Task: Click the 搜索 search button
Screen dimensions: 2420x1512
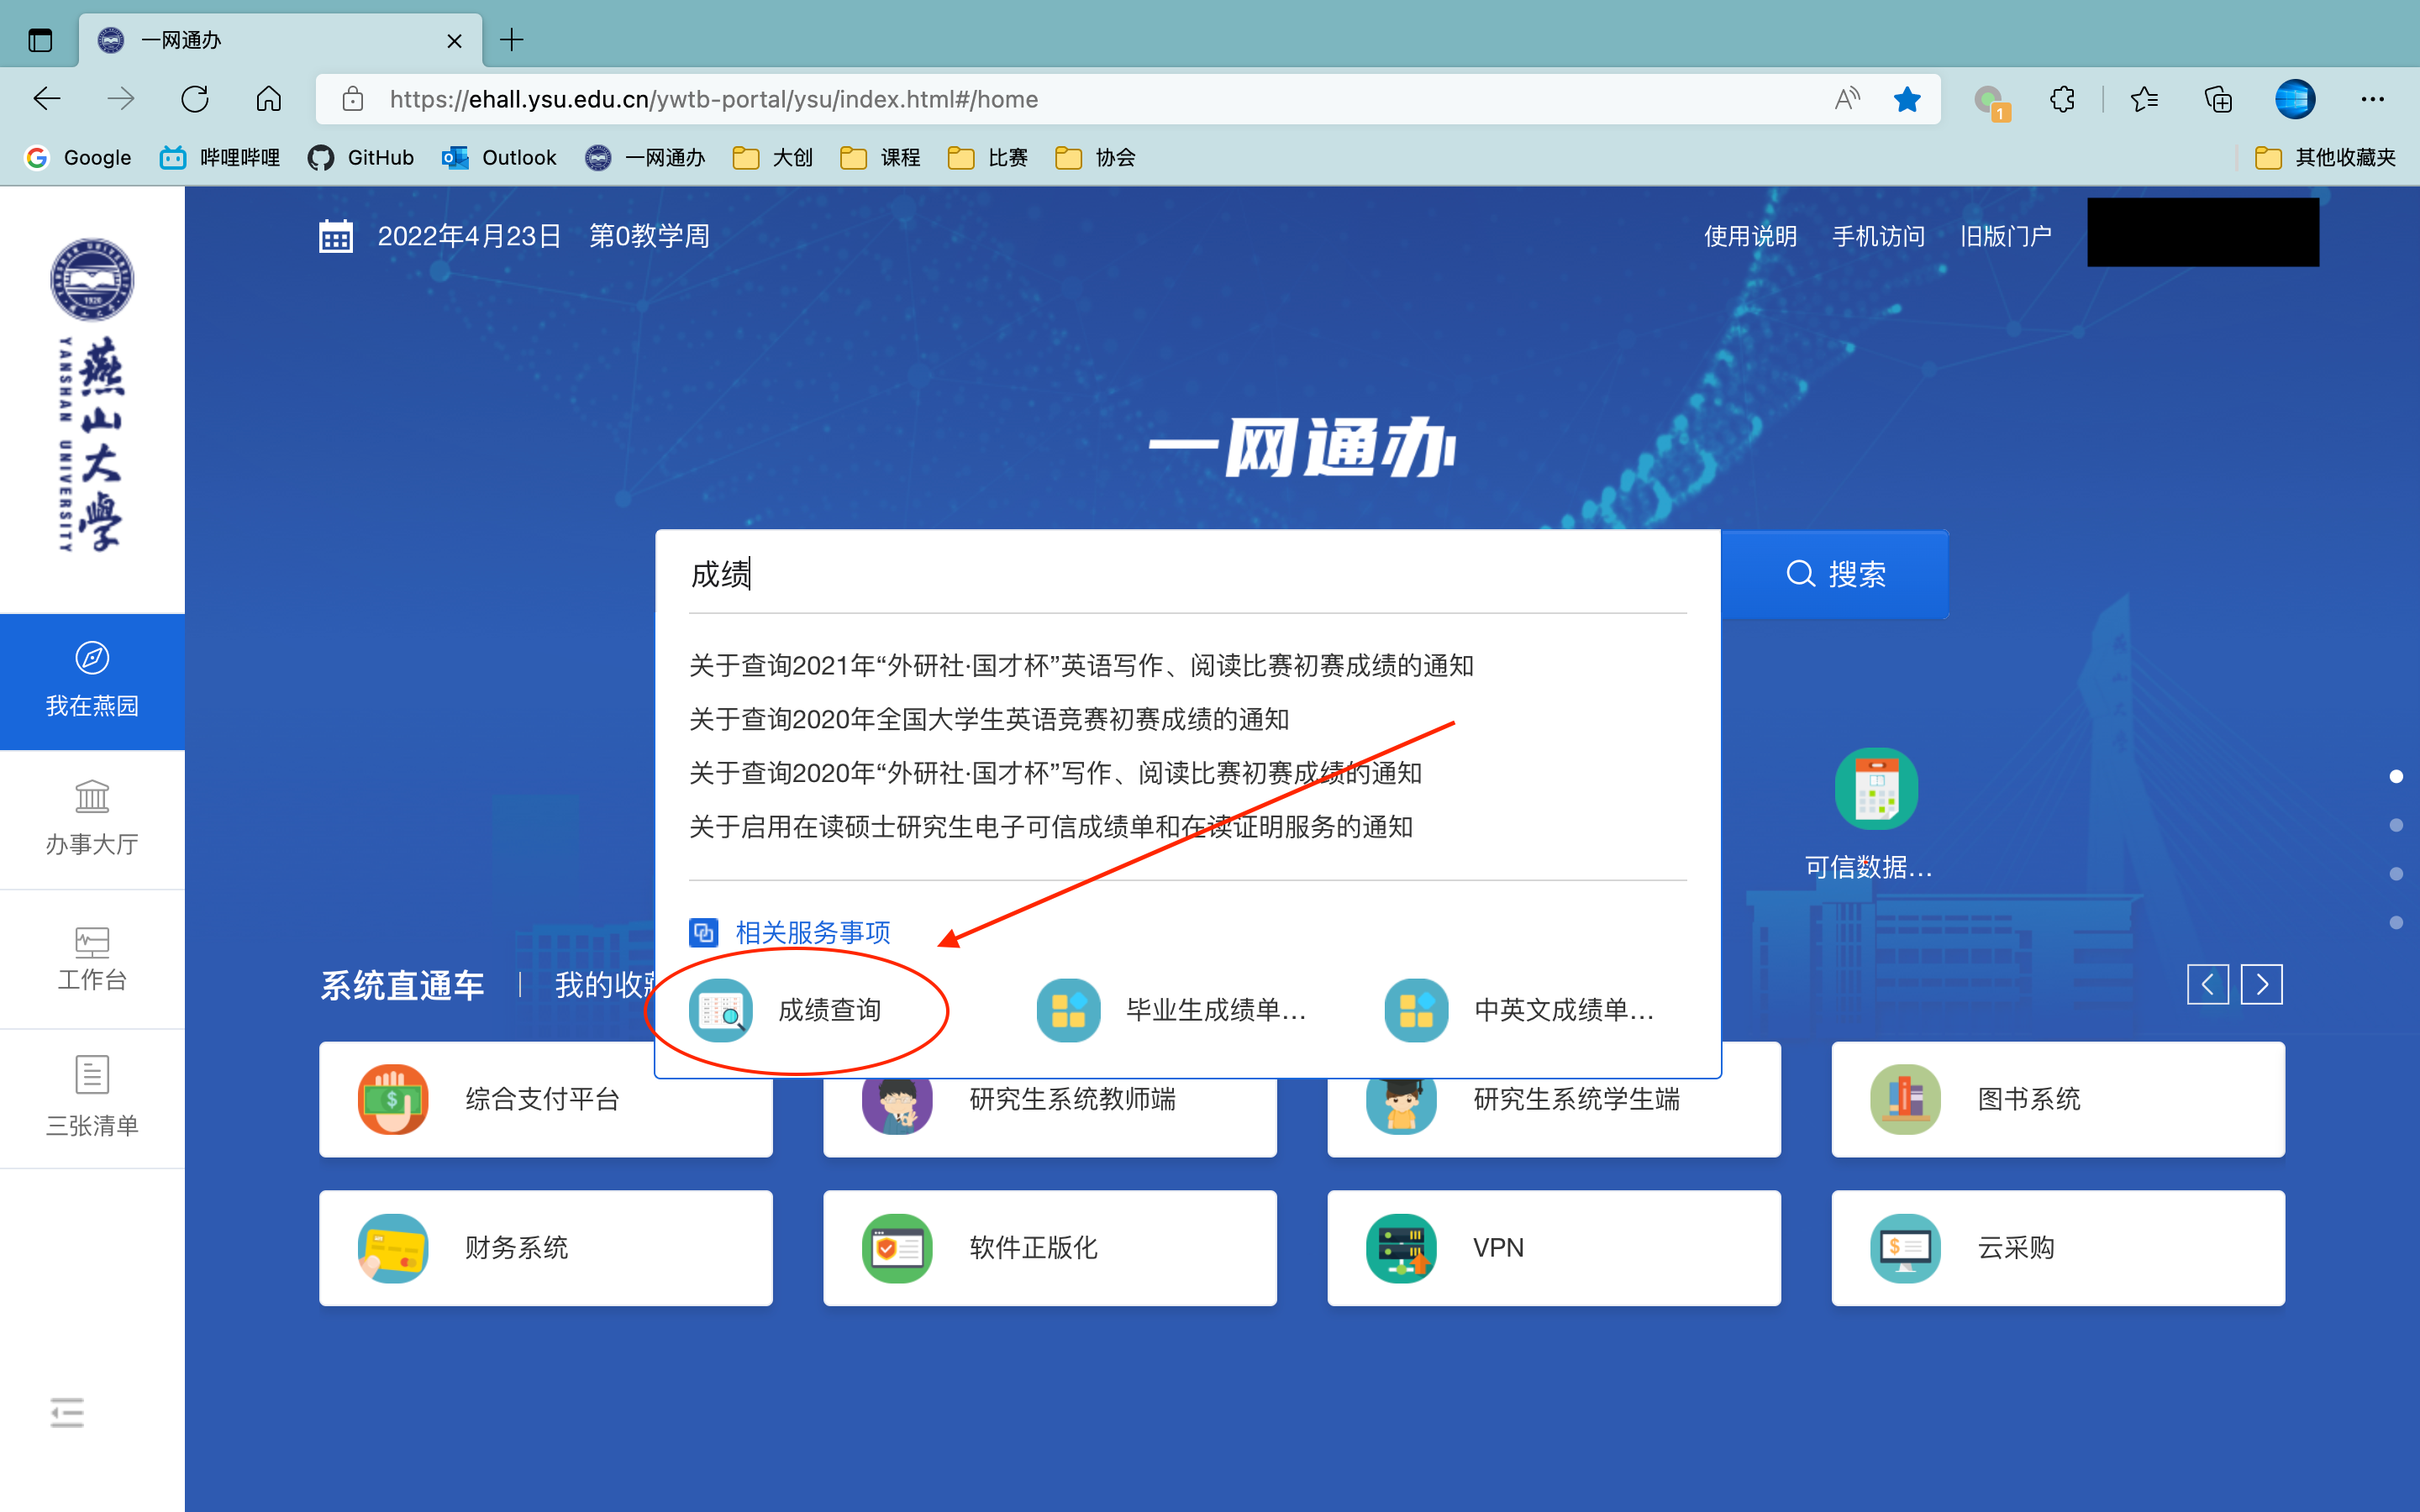Action: (1837, 574)
